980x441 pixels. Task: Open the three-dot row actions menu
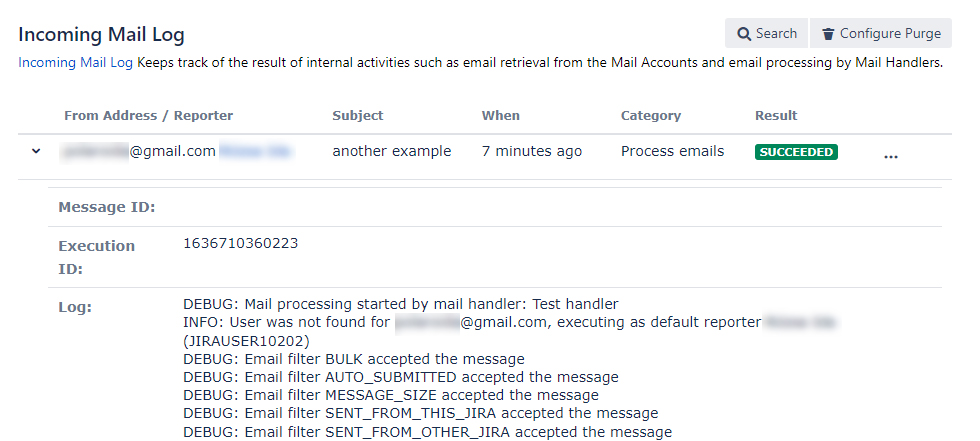891,156
